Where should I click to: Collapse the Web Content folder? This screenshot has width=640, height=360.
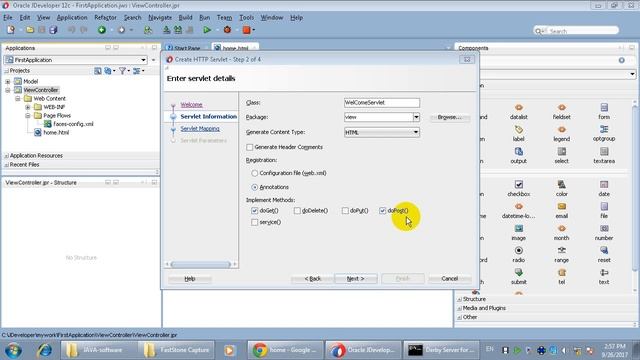pyautogui.click(x=18, y=99)
